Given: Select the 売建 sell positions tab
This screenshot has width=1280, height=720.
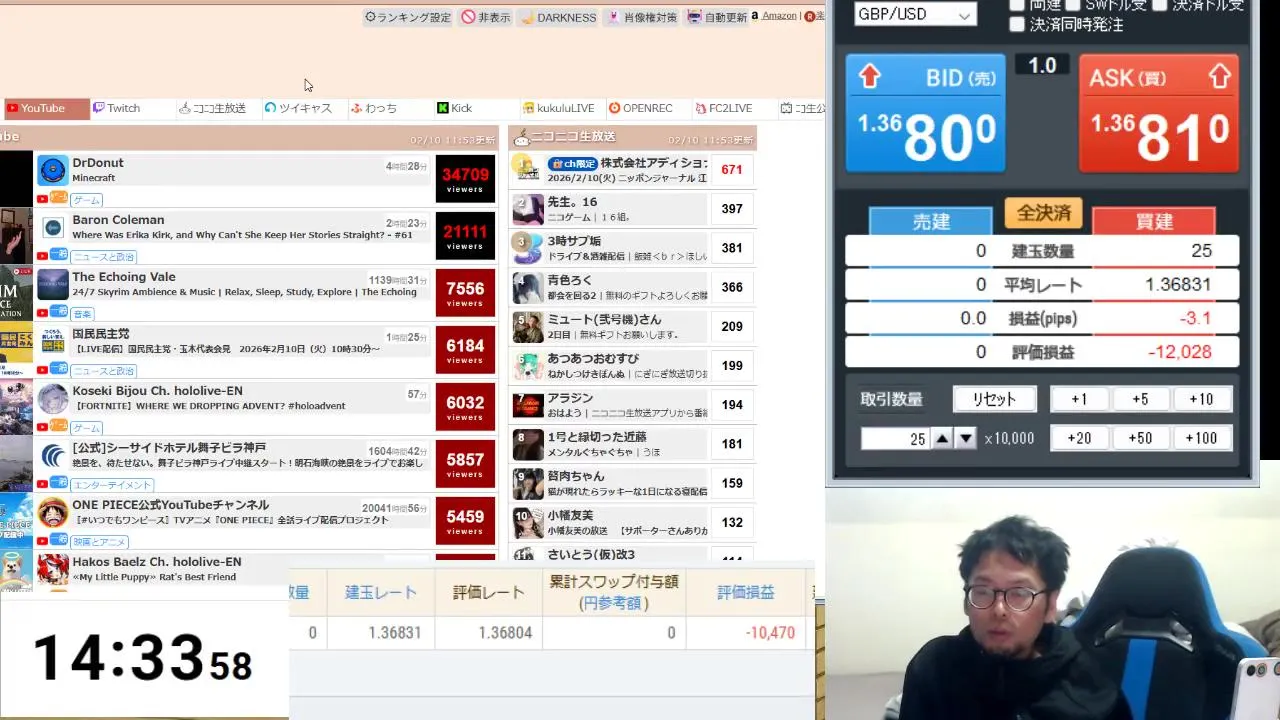Looking at the screenshot, I should tap(931, 221).
